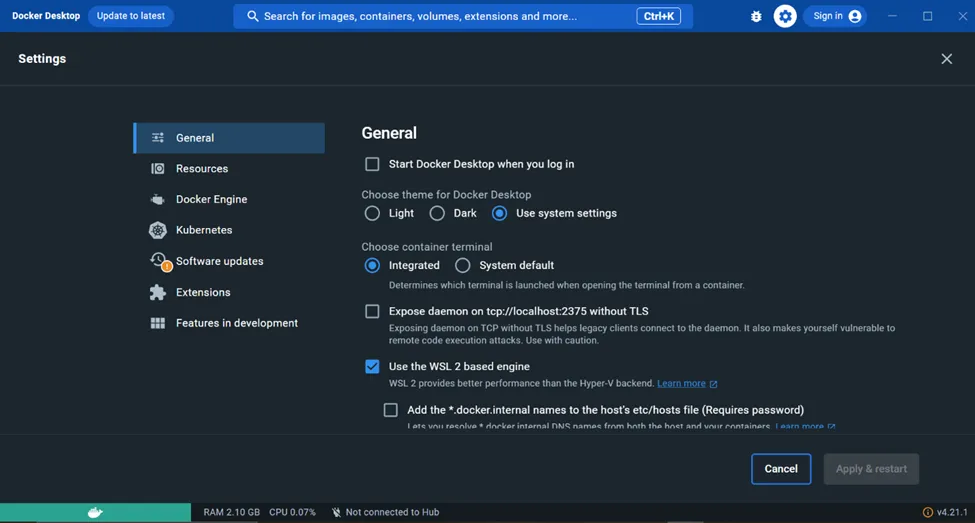975x523 pixels.
Task: Click the Not connected to Hub status
Action: pyautogui.click(x=385, y=512)
